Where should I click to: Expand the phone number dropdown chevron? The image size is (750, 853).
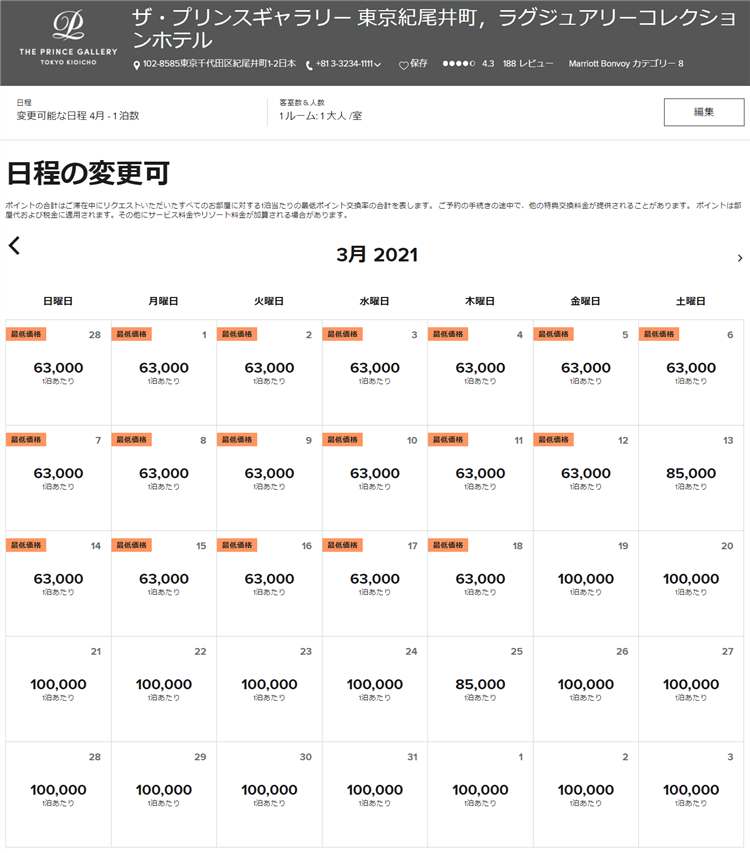click(x=378, y=65)
